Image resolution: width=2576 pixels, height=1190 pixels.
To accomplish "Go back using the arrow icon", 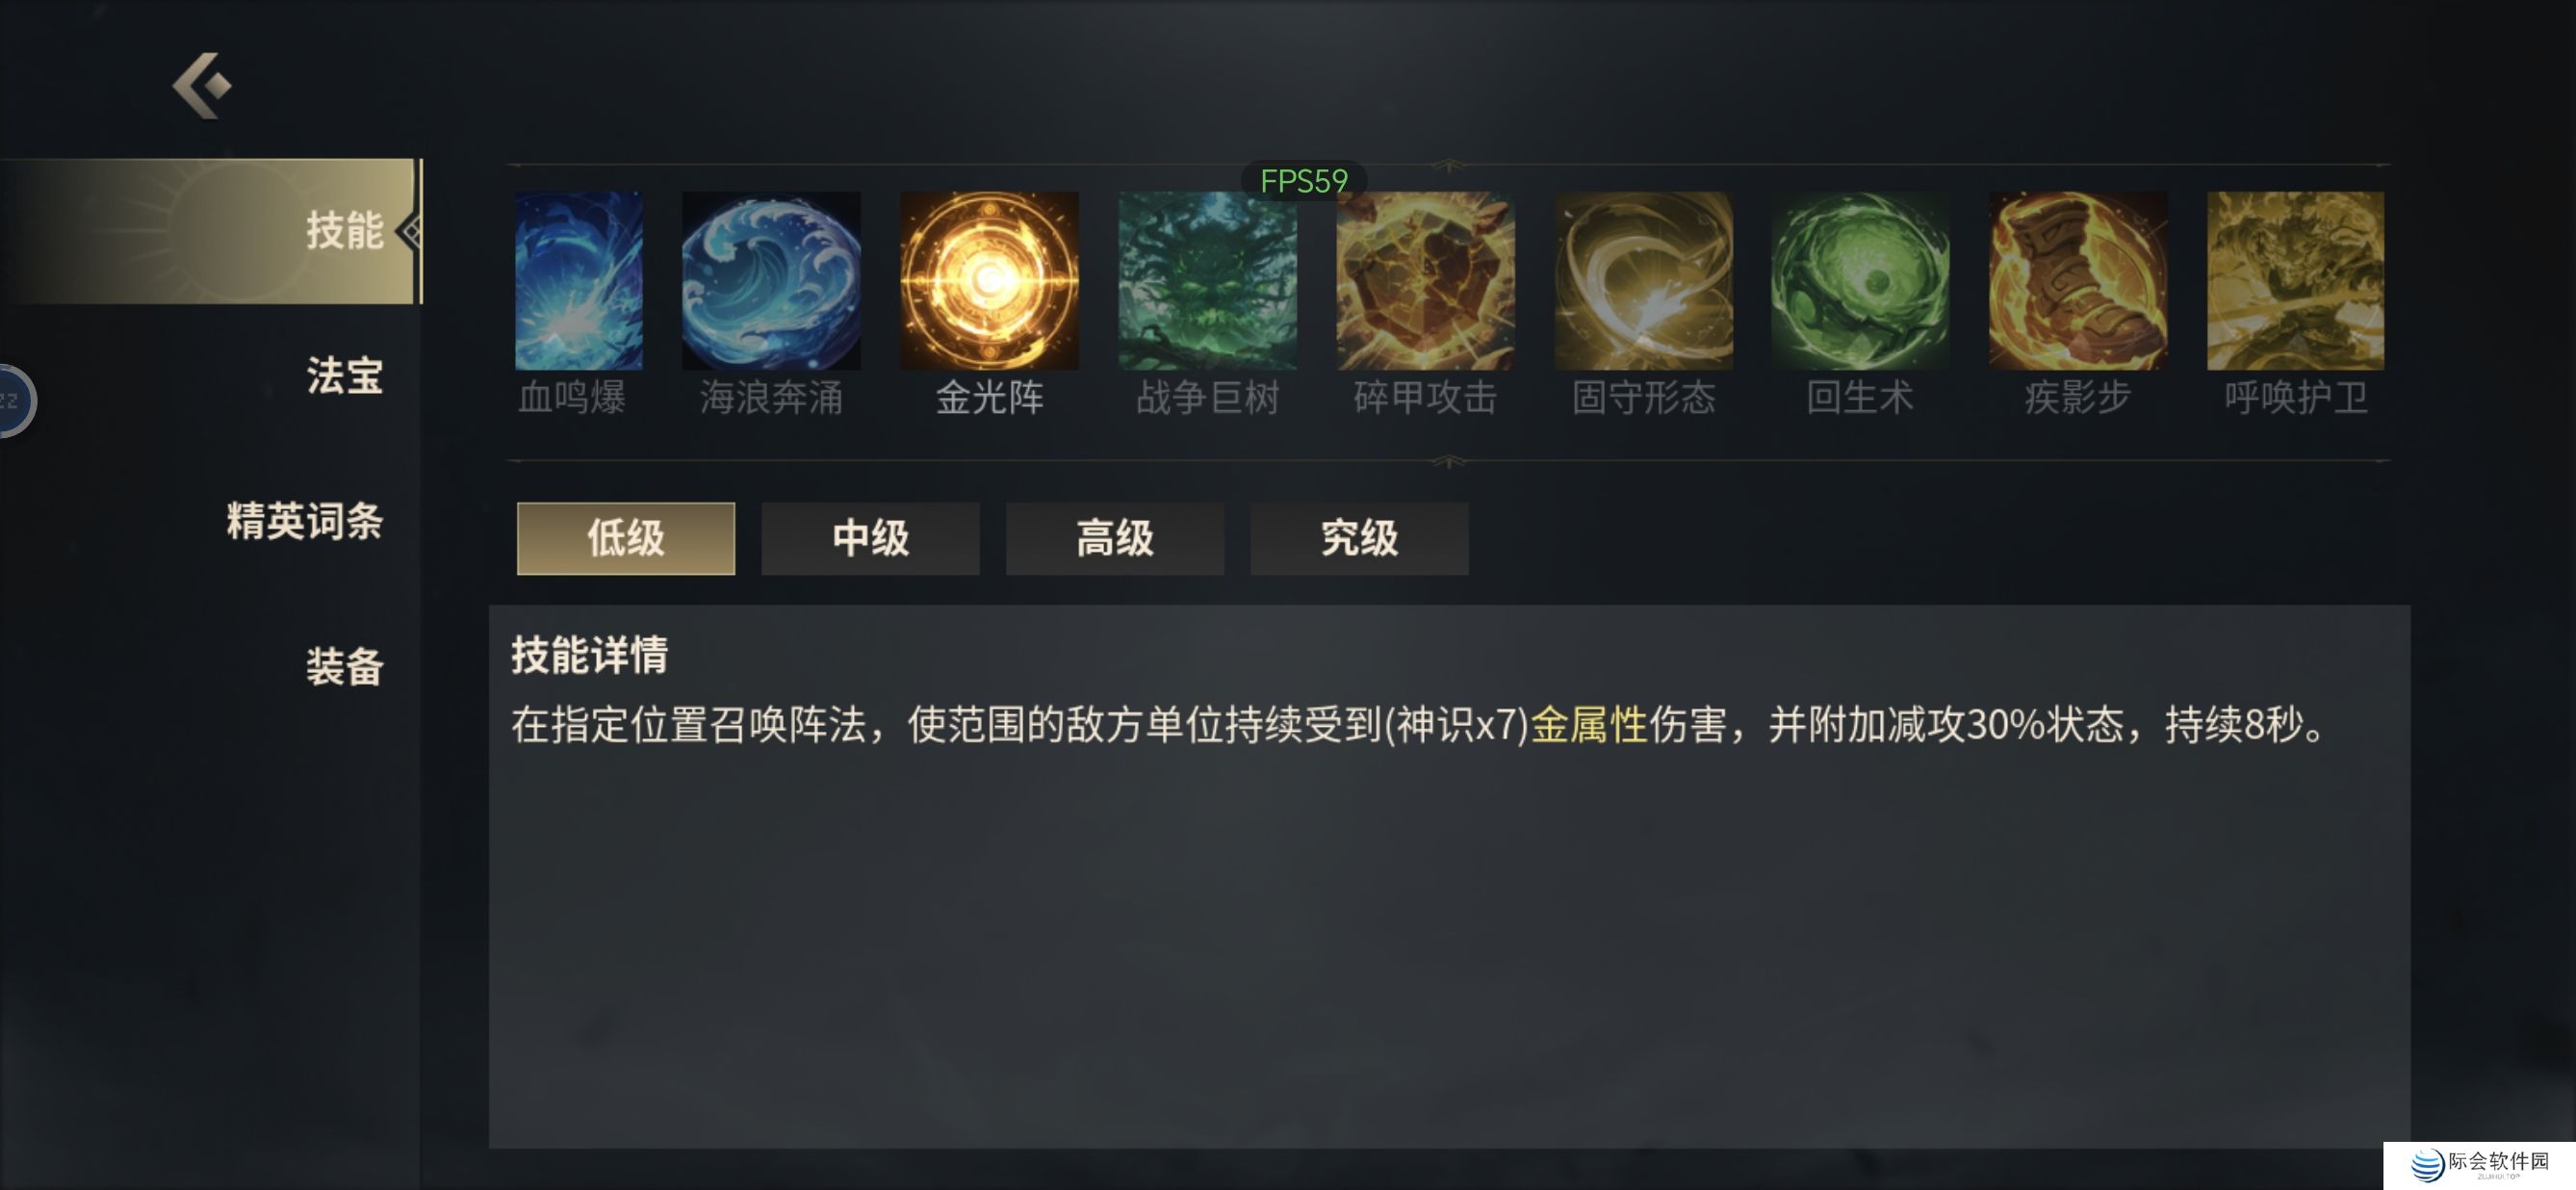I will tap(202, 86).
